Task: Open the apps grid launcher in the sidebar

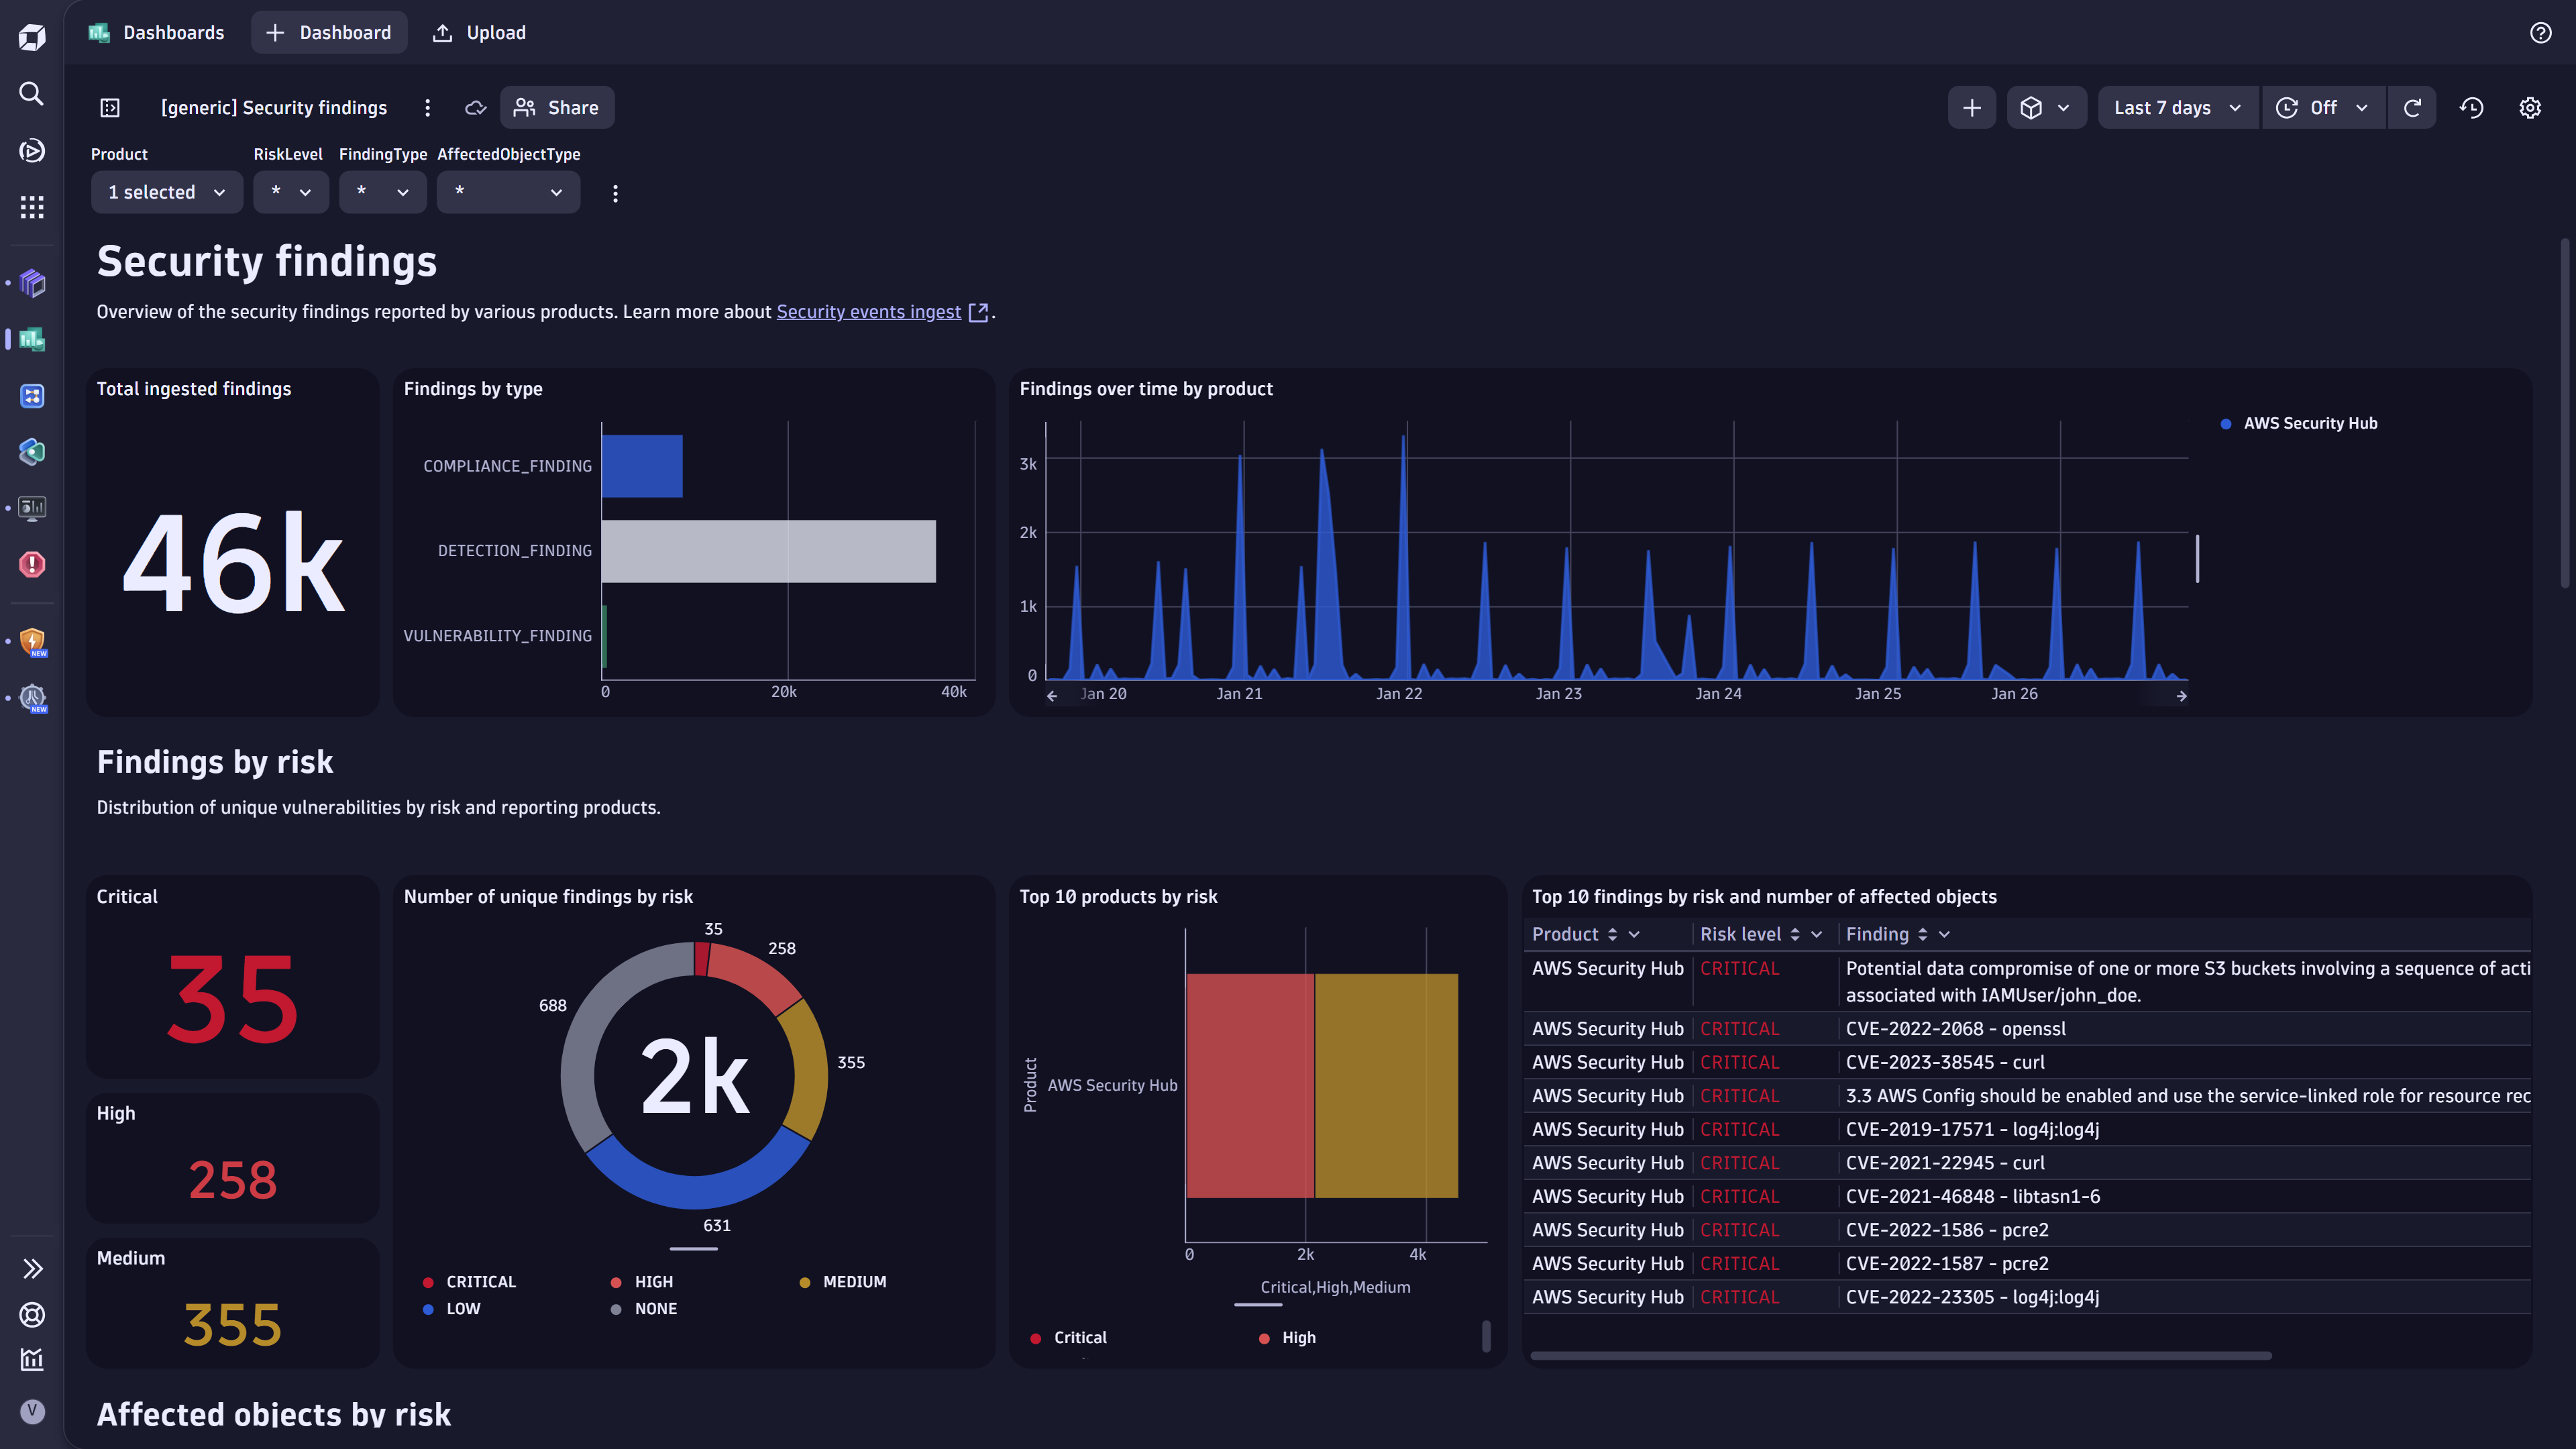Action: pos(31,207)
